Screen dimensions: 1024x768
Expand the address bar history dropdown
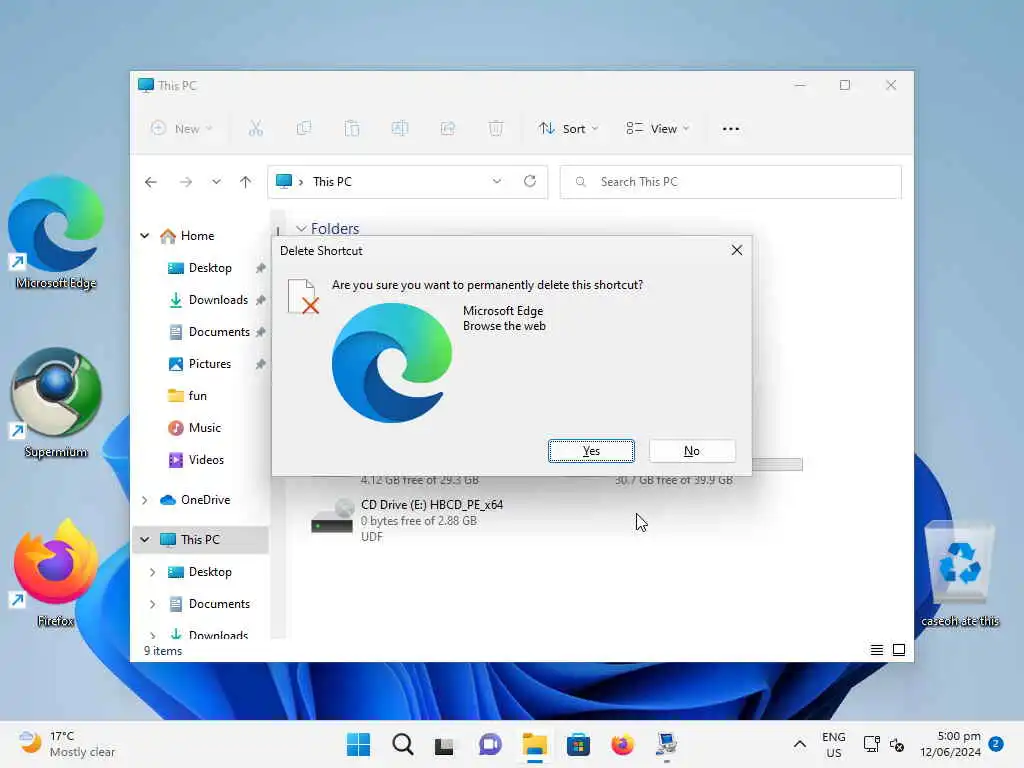(497, 182)
